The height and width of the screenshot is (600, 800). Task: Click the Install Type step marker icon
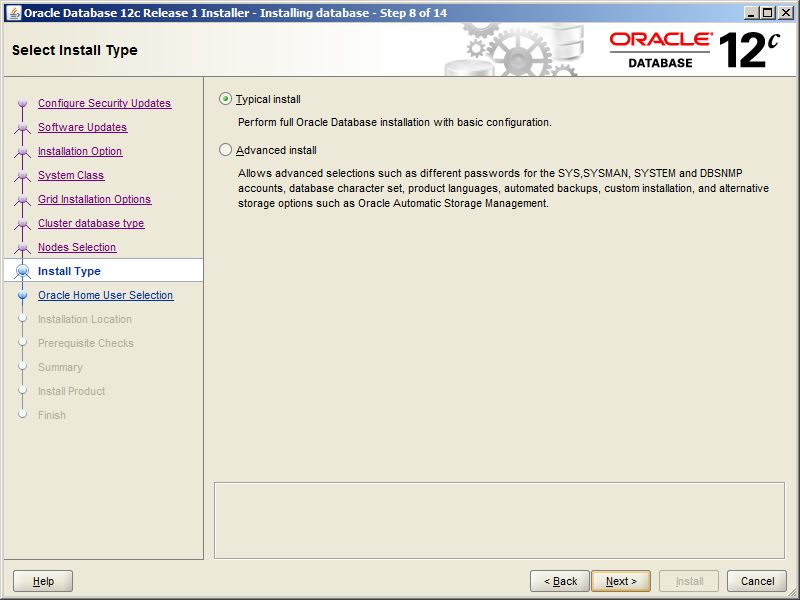pyautogui.click(x=22, y=270)
